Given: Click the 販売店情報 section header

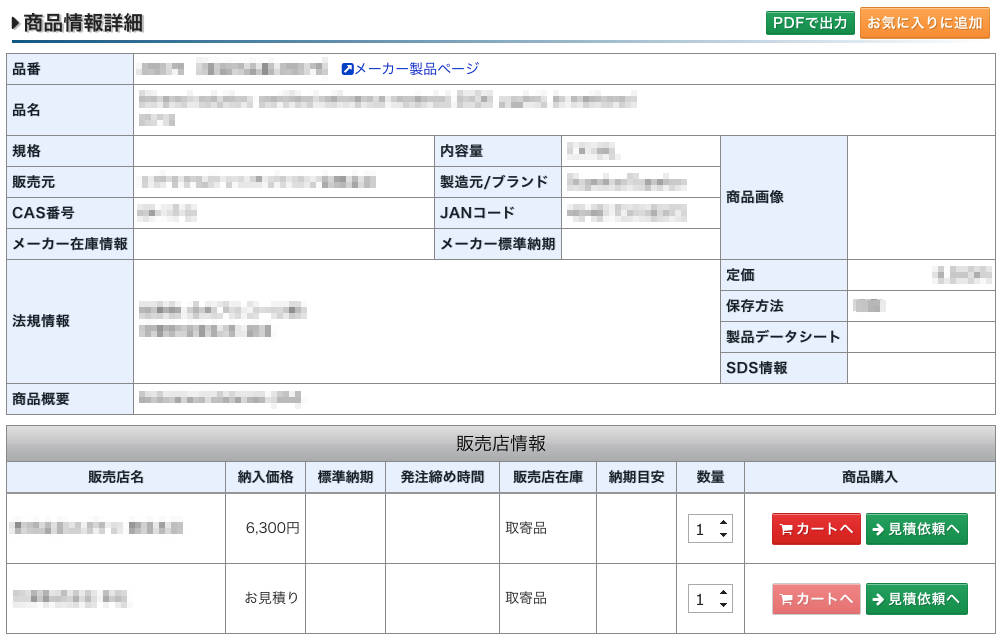Looking at the screenshot, I should point(501,444).
